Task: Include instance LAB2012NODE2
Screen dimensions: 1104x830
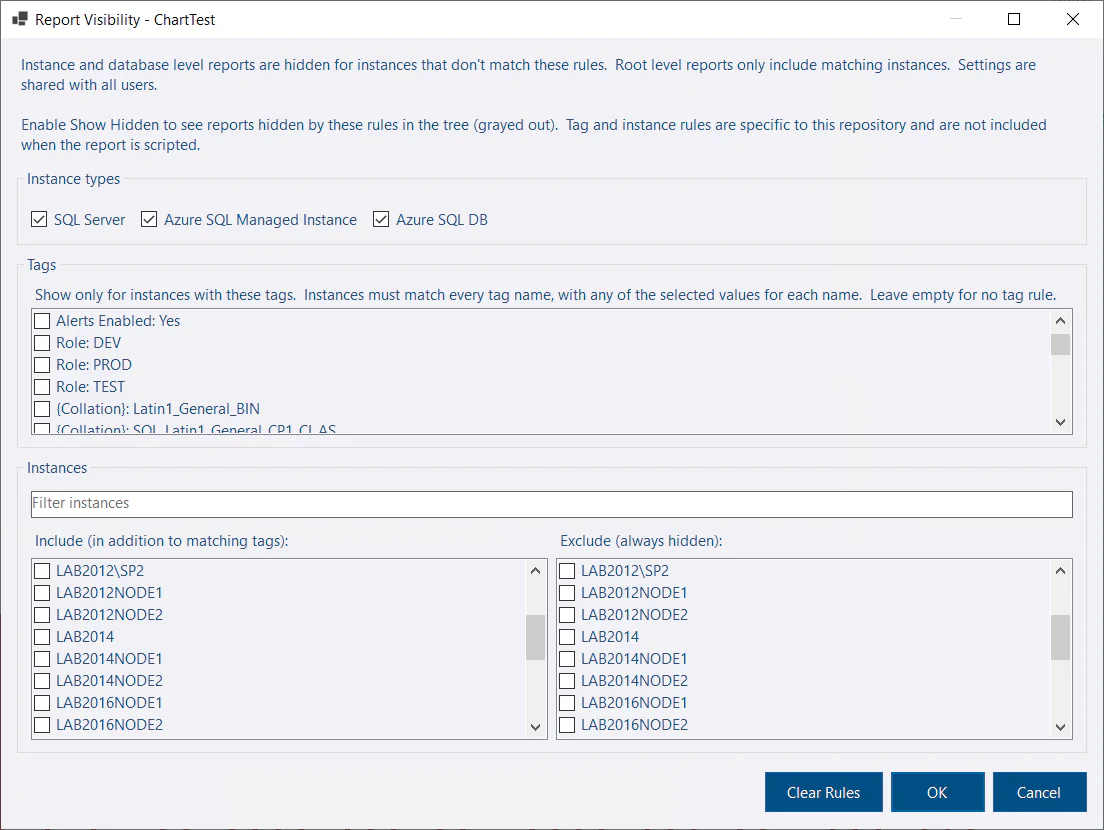Action: (x=42, y=615)
